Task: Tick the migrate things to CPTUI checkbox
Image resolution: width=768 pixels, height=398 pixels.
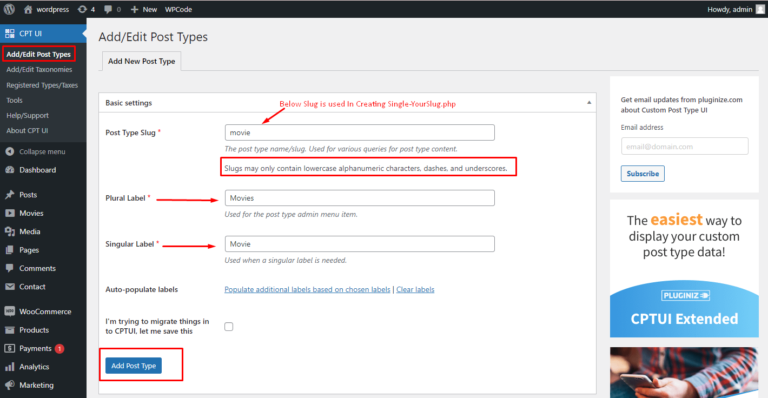Action: (229, 327)
